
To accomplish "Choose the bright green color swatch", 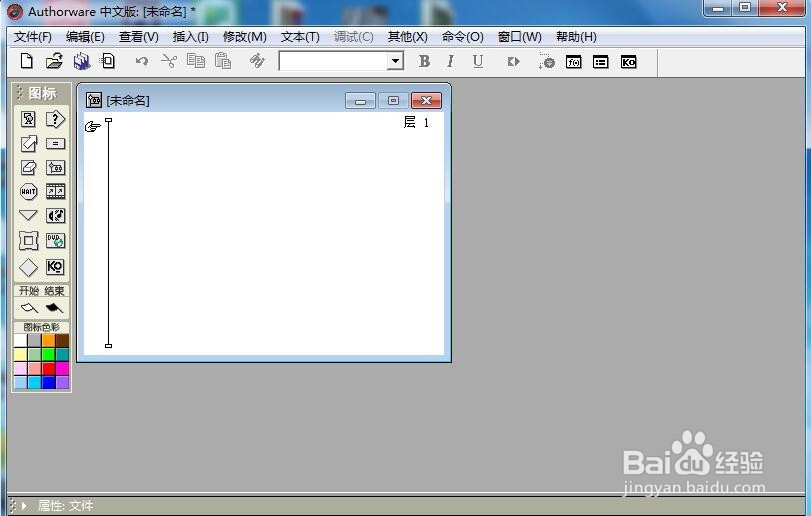I will [48, 354].
